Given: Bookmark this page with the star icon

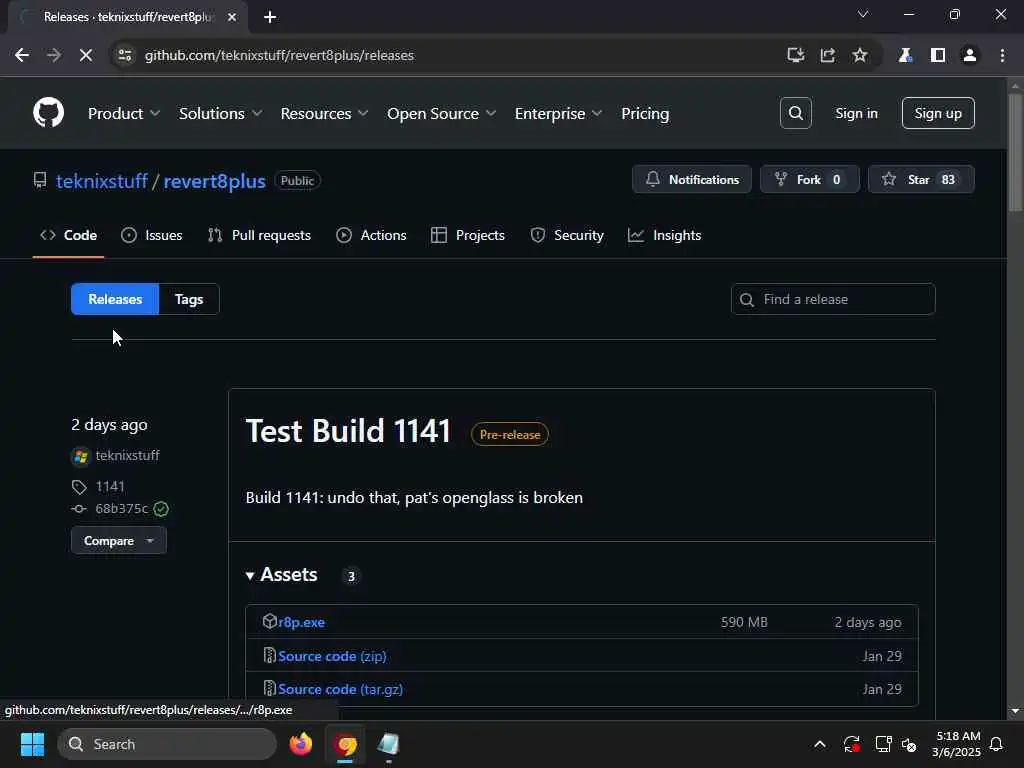Looking at the screenshot, I should [x=859, y=56].
